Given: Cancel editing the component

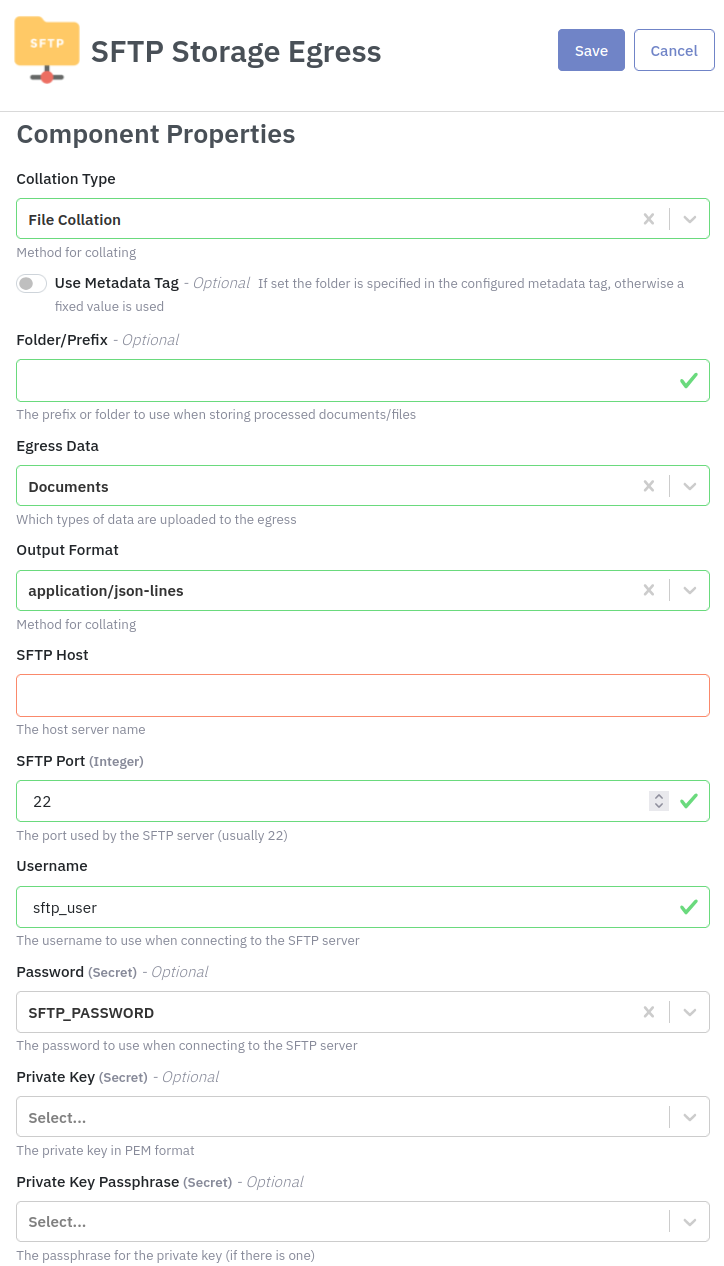Looking at the screenshot, I should tap(674, 50).
